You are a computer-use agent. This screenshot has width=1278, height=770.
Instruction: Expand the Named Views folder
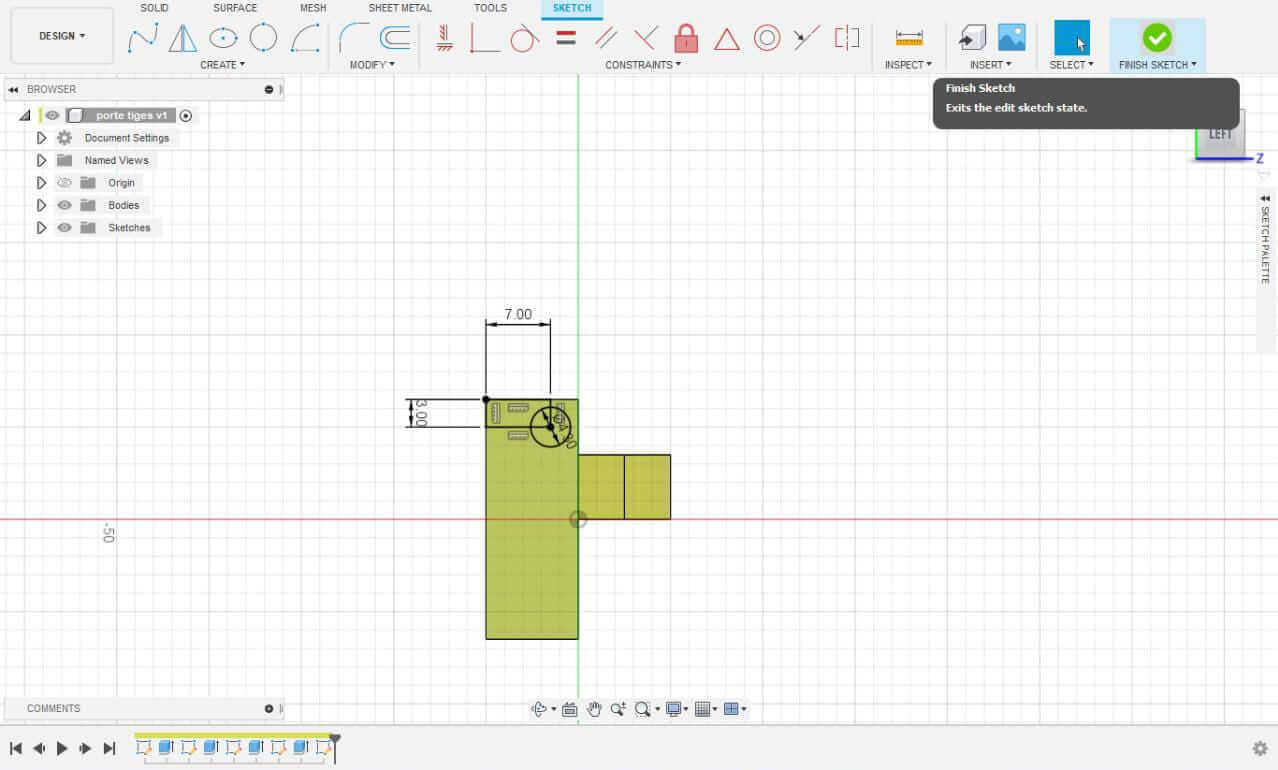pyautogui.click(x=41, y=160)
